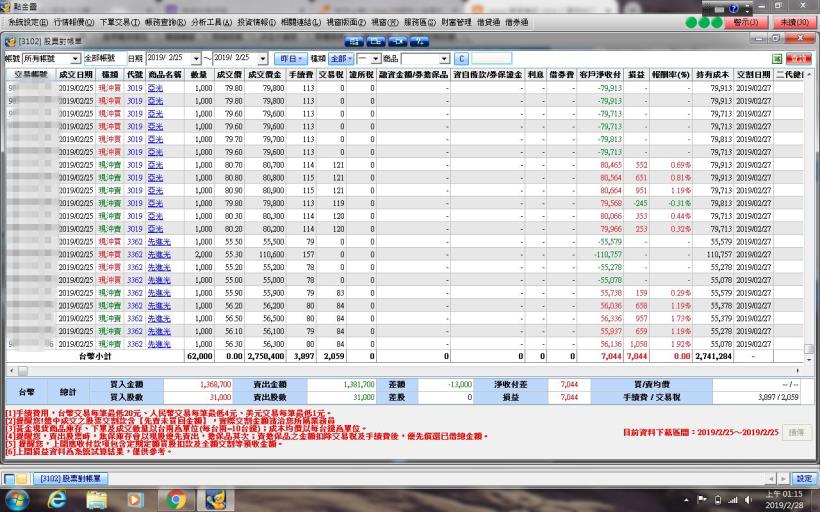Switch to Chrome in the taskbar
This screenshot has height=512, width=820.
(176, 500)
